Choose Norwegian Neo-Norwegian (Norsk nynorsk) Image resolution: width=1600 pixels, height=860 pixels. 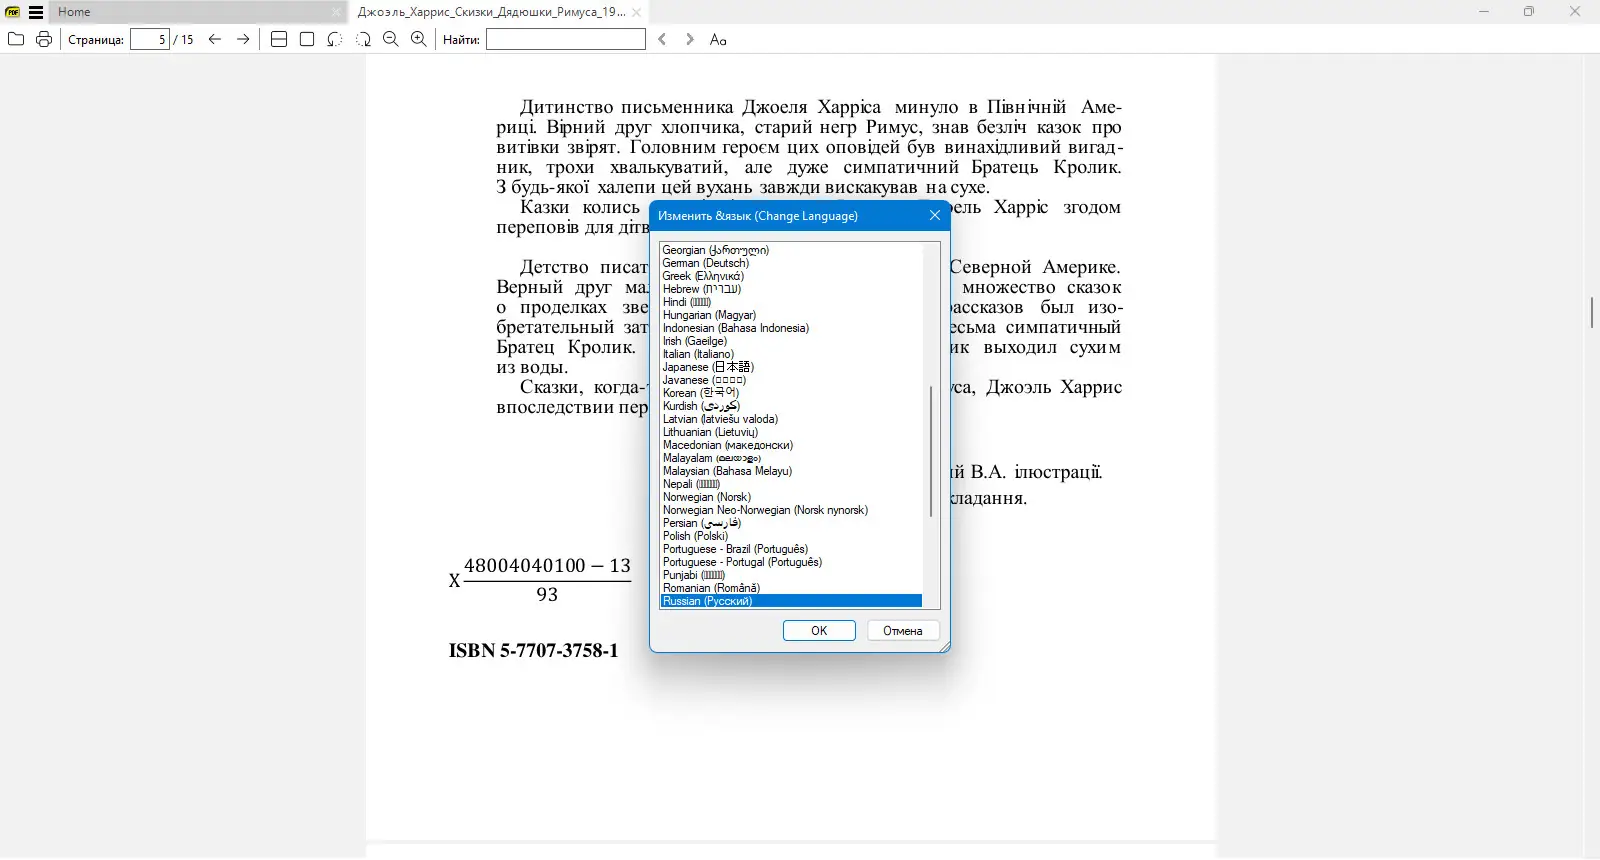[791, 510]
